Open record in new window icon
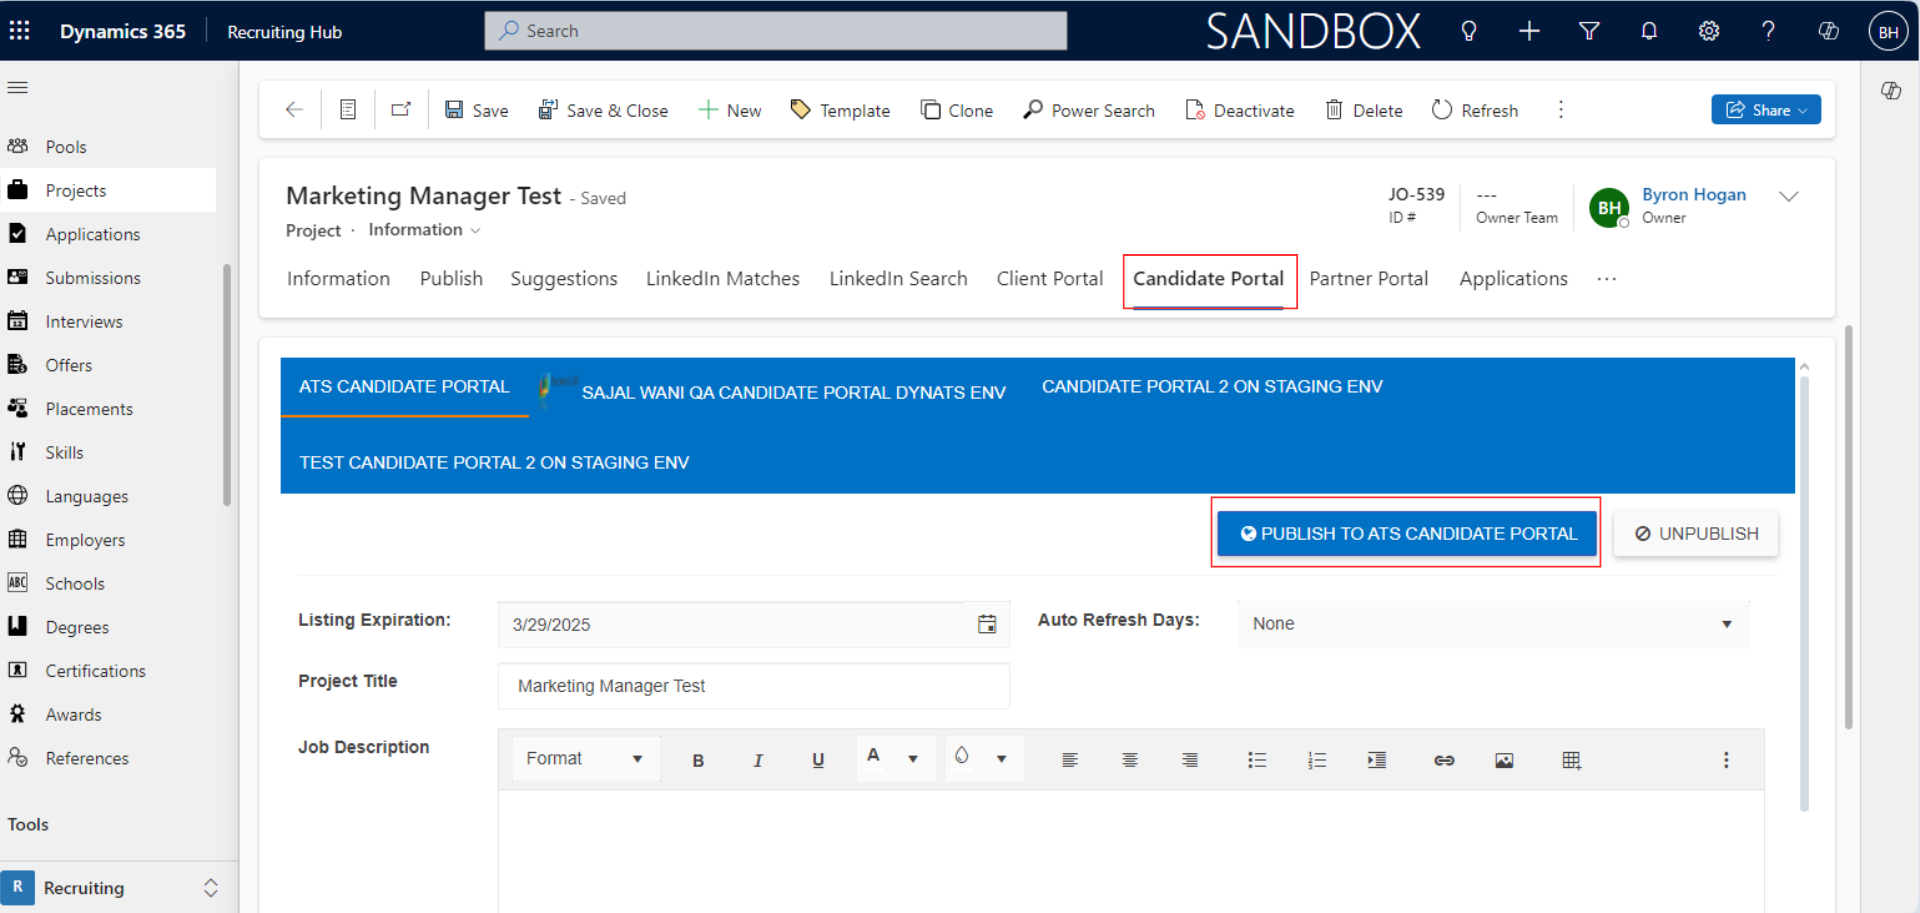The height and width of the screenshot is (913, 1920). 401,110
